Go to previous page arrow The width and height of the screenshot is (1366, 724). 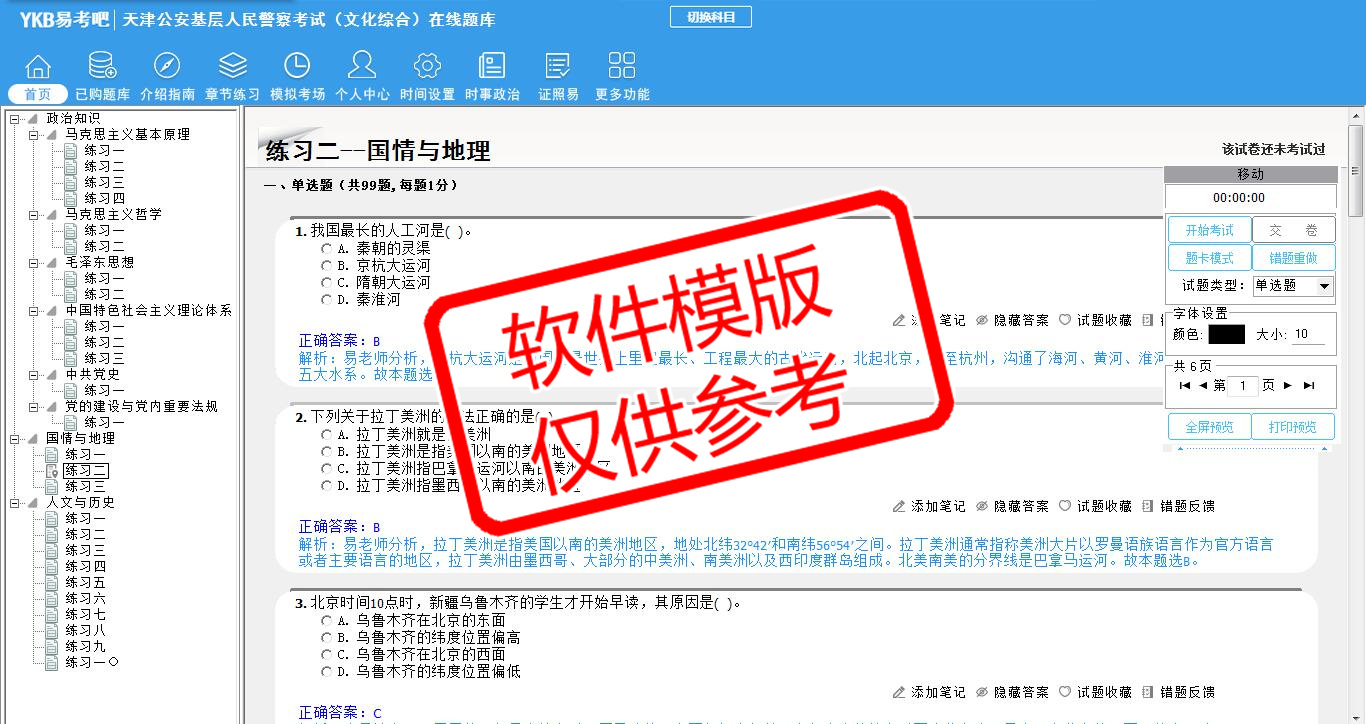tap(1203, 386)
